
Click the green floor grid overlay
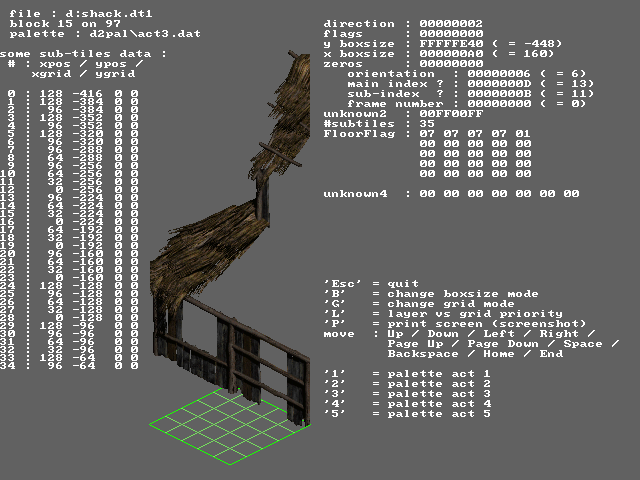(230, 426)
